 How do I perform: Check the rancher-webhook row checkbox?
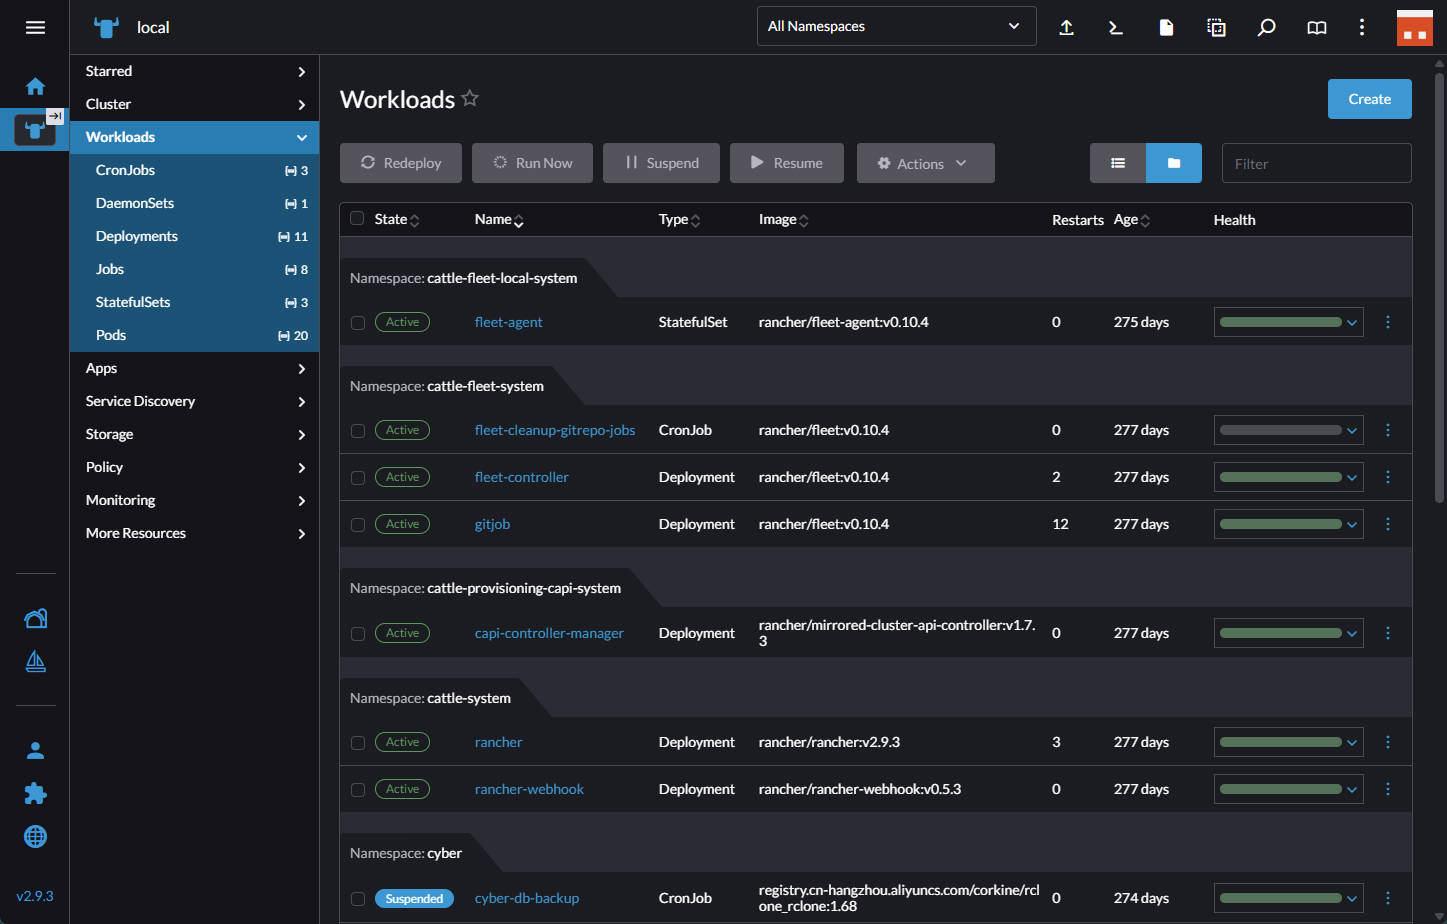point(358,790)
